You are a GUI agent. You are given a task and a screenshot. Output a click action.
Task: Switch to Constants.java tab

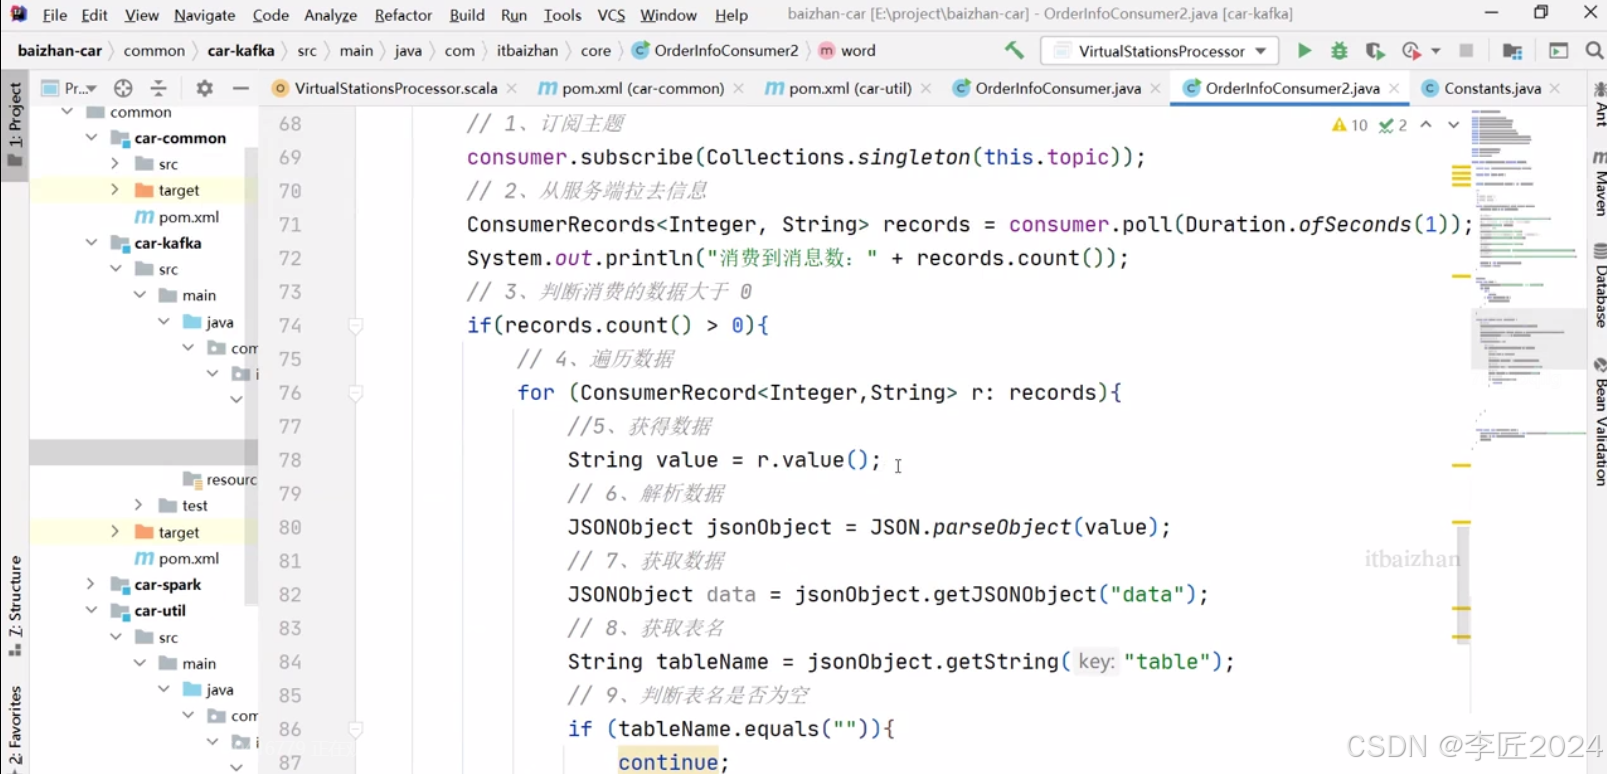[1492, 88]
